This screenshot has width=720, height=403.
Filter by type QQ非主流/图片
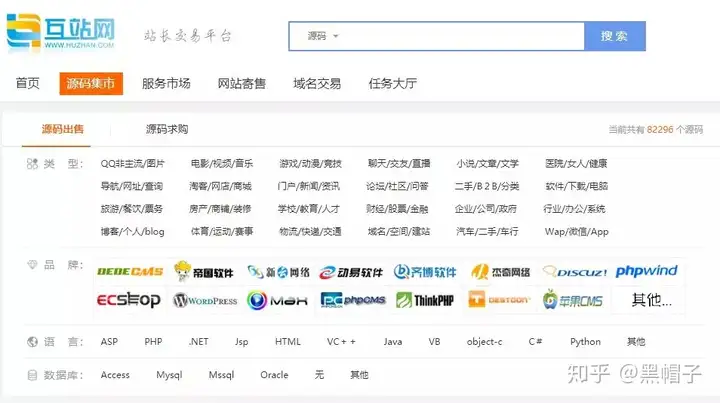coord(132,163)
